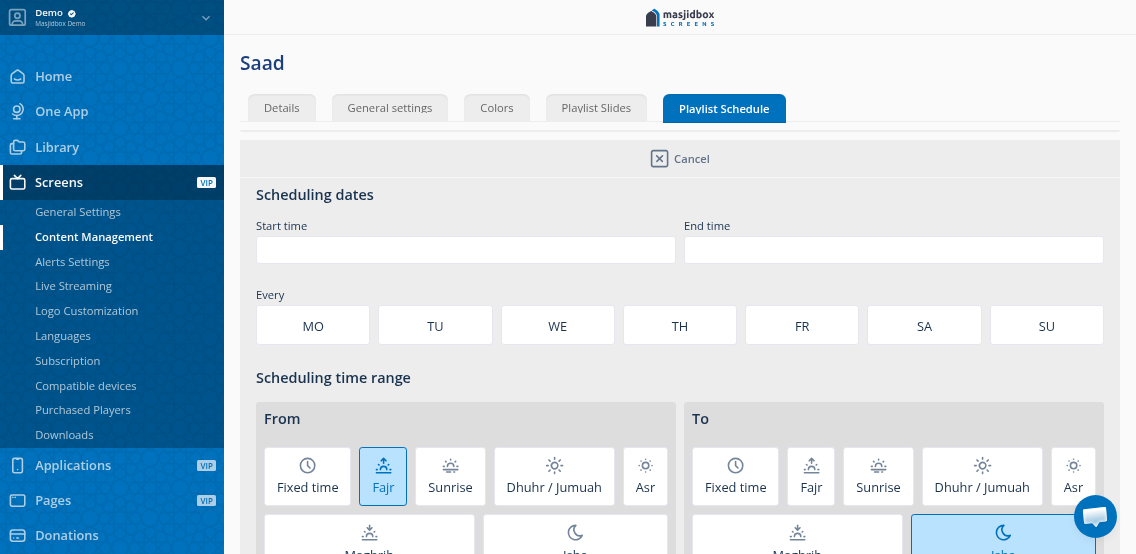Open Alerts Settings in the sidebar
Viewport: 1136px width, 554px height.
[x=72, y=261]
